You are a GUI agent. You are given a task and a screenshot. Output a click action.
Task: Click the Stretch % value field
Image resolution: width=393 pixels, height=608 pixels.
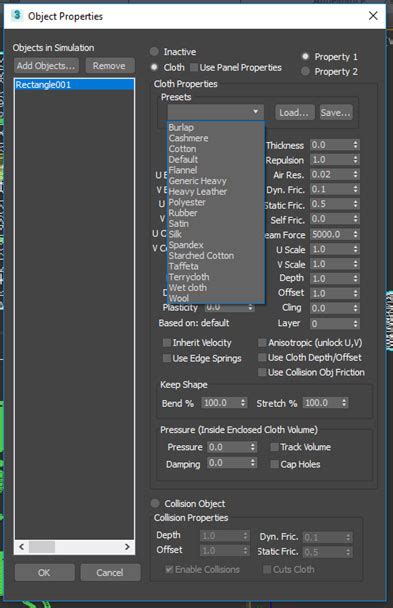pos(322,403)
